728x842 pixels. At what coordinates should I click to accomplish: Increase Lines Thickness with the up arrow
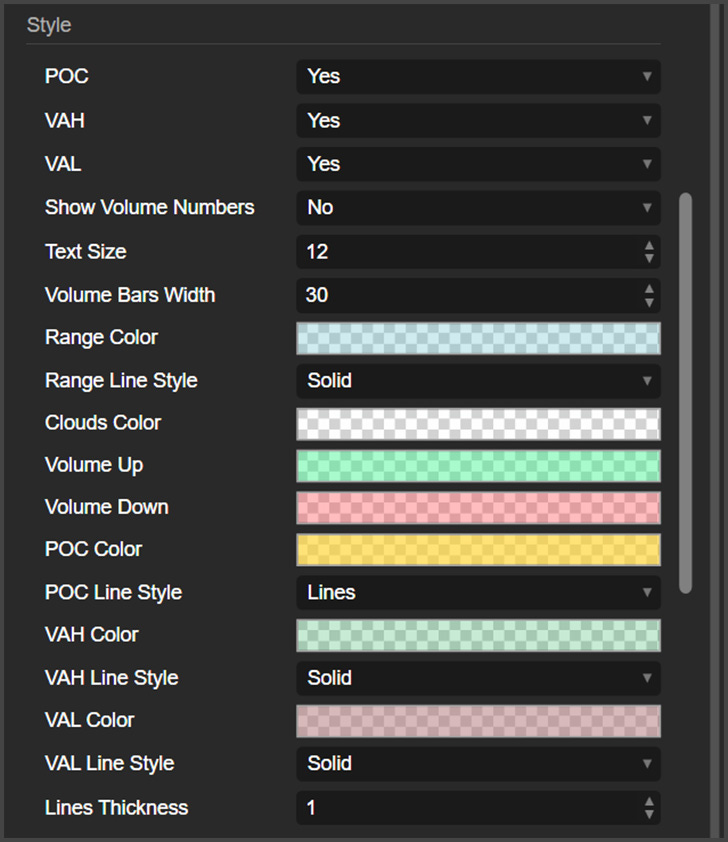(648, 803)
